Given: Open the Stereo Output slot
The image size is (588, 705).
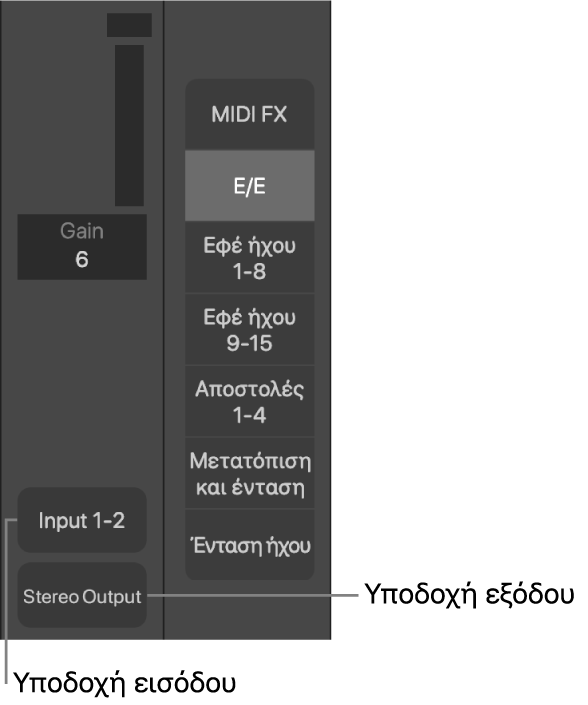Looking at the screenshot, I should [82, 595].
